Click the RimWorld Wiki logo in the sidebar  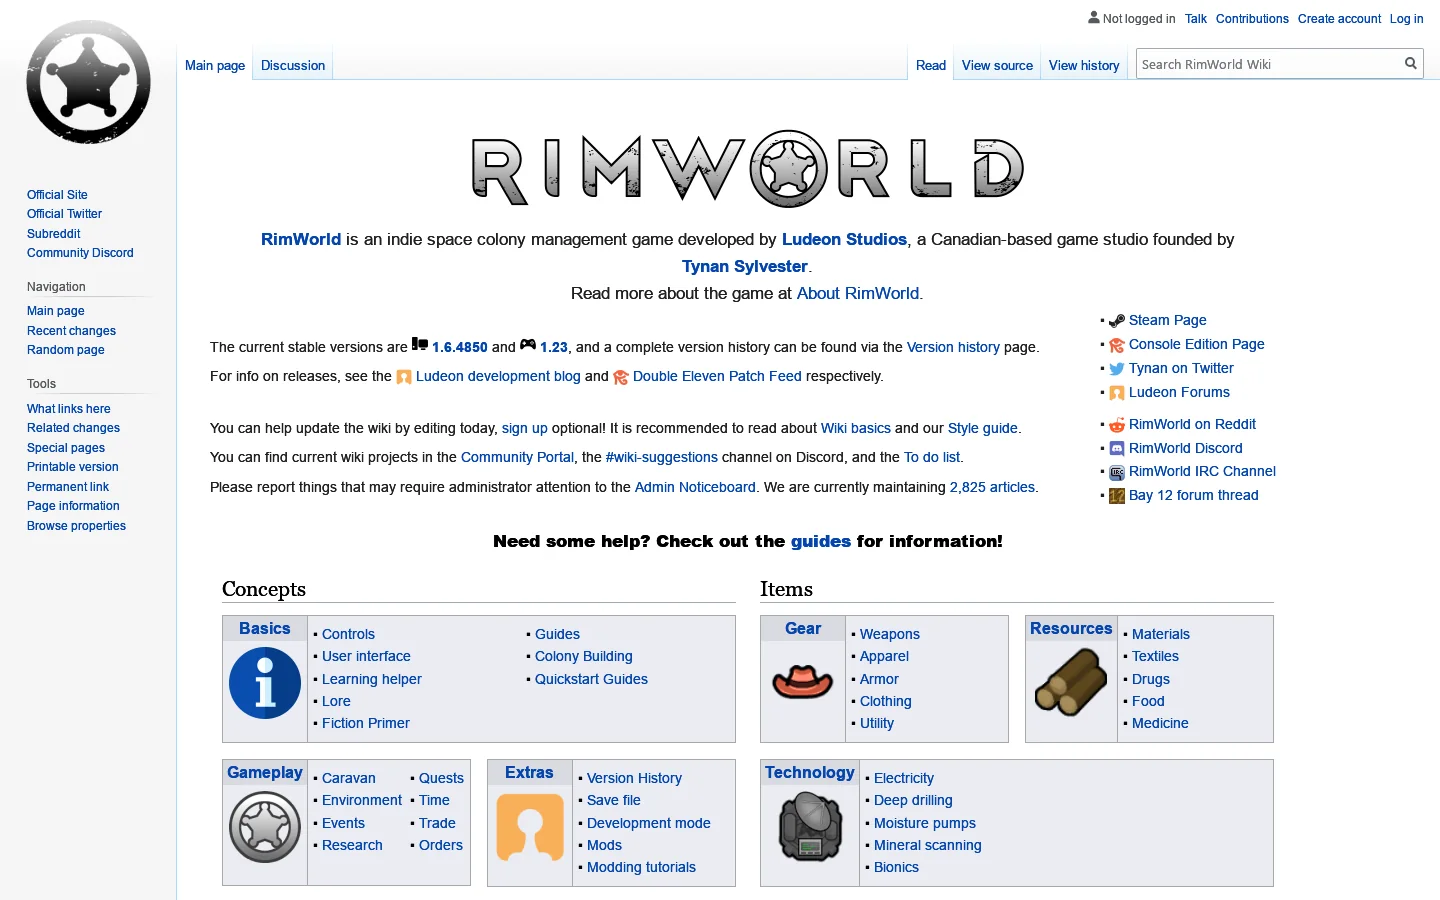pyautogui.click(x=88, y=82)
